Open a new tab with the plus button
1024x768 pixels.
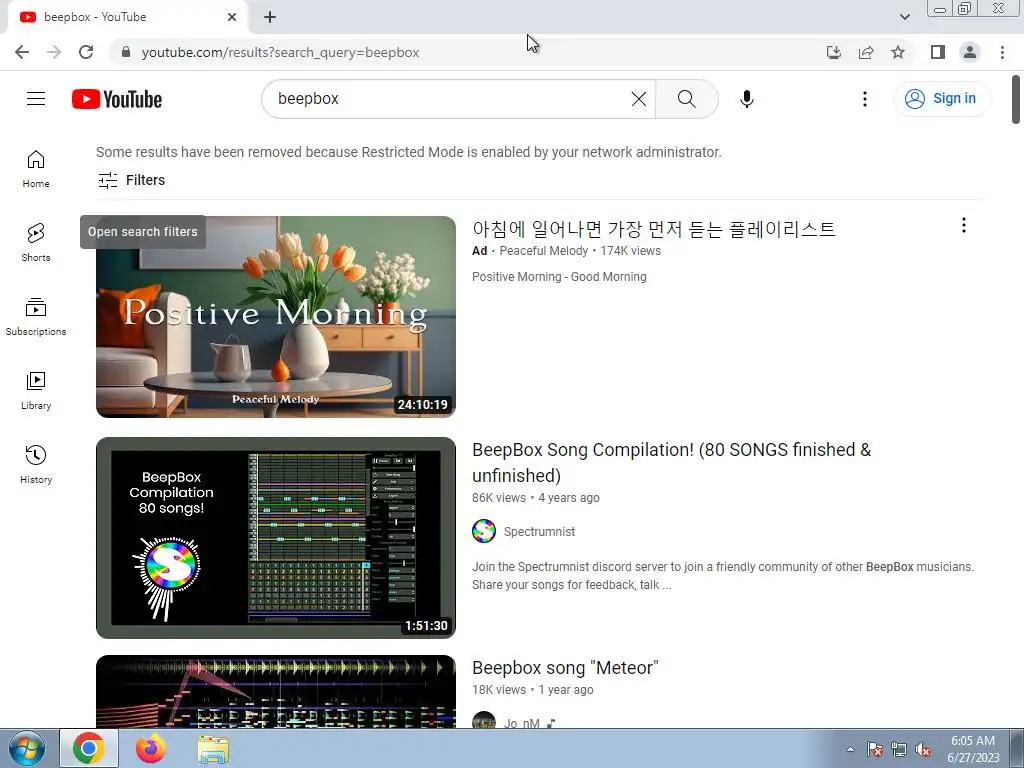(270, 17)
